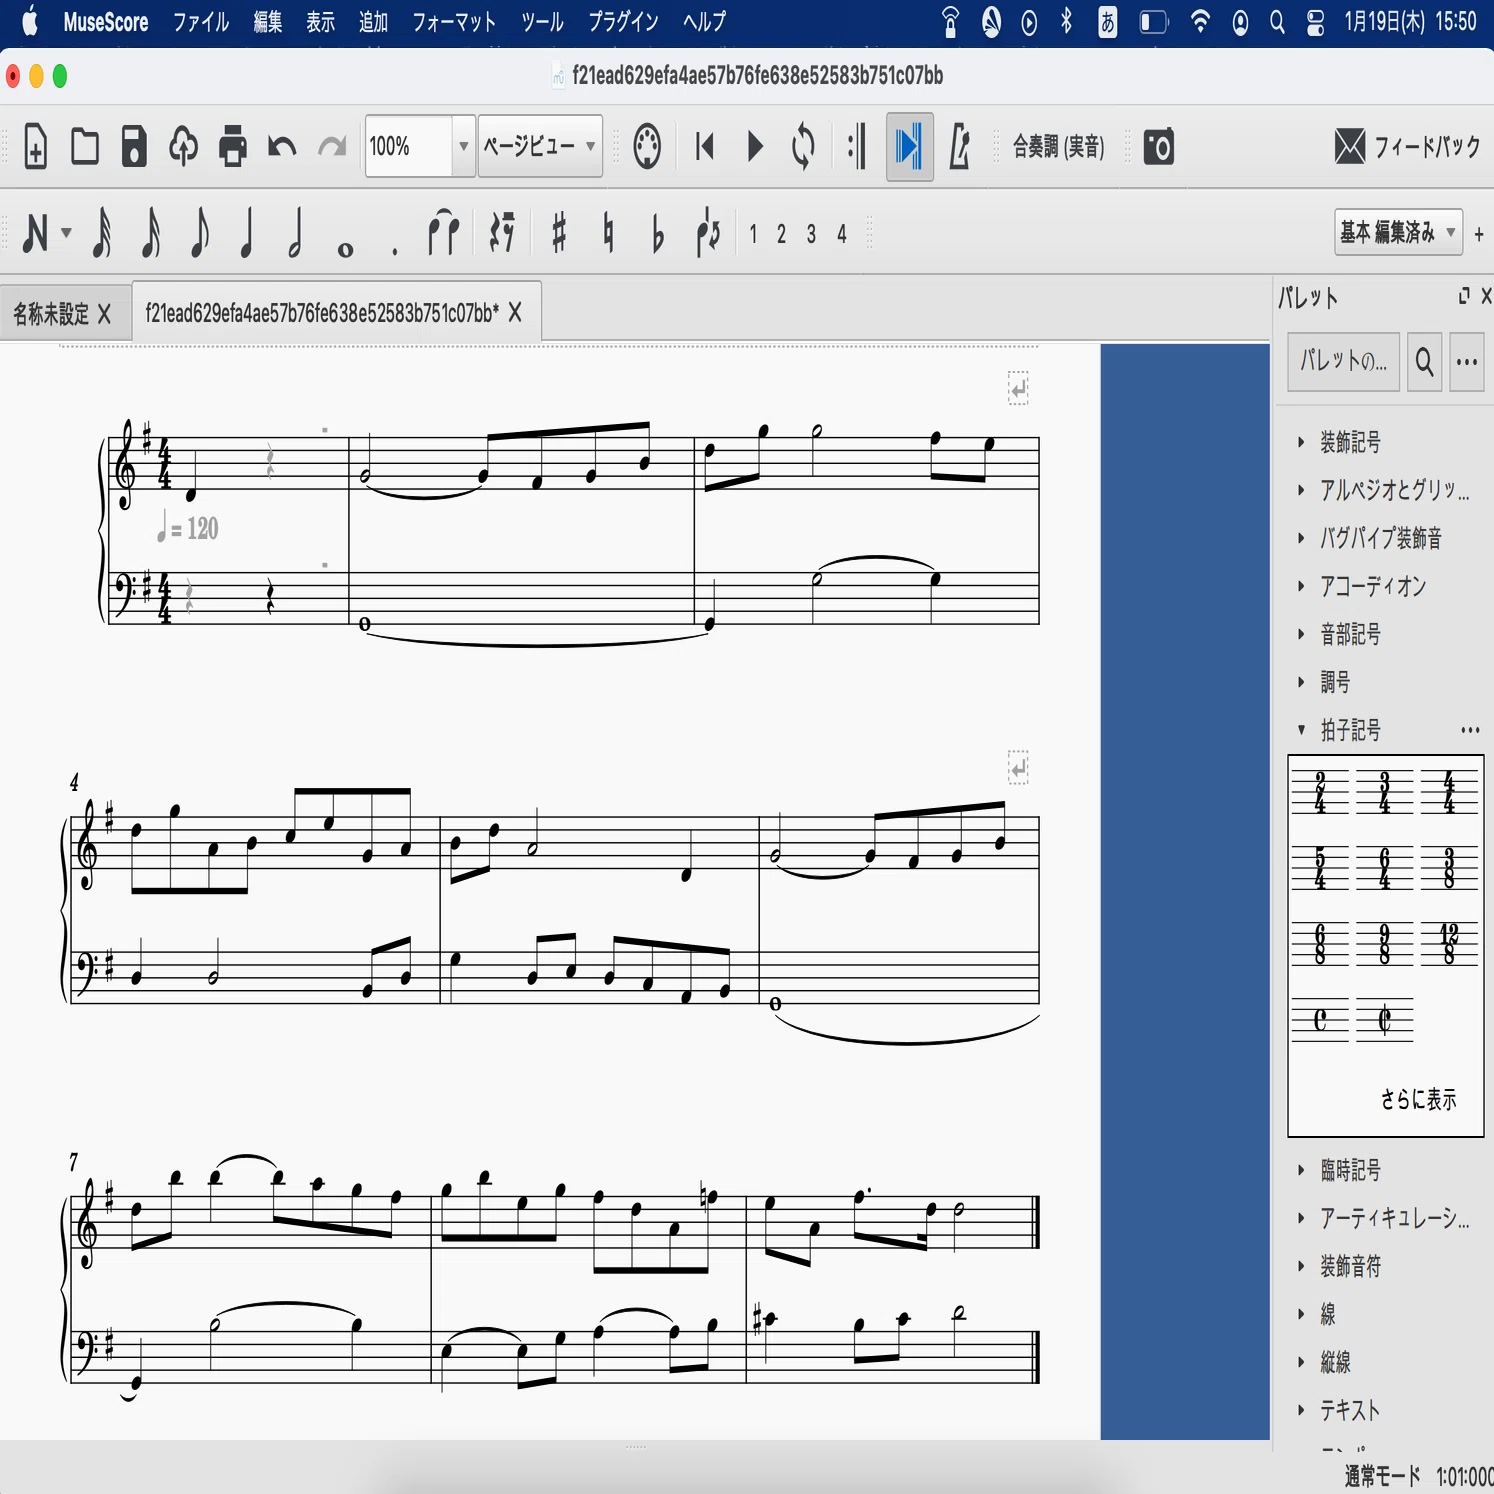Open the プラグイン menu
The image size is (1494, 1494).
click(x=623, y=22)
